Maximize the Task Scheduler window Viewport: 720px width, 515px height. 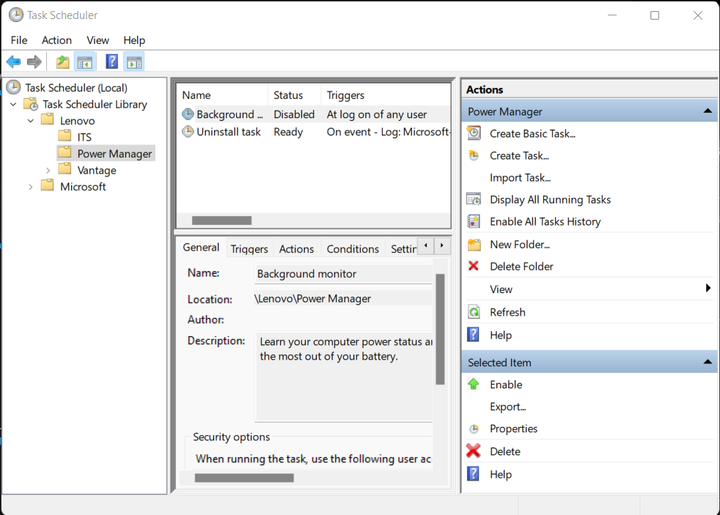pyautogui.click(x=654, y=15)
